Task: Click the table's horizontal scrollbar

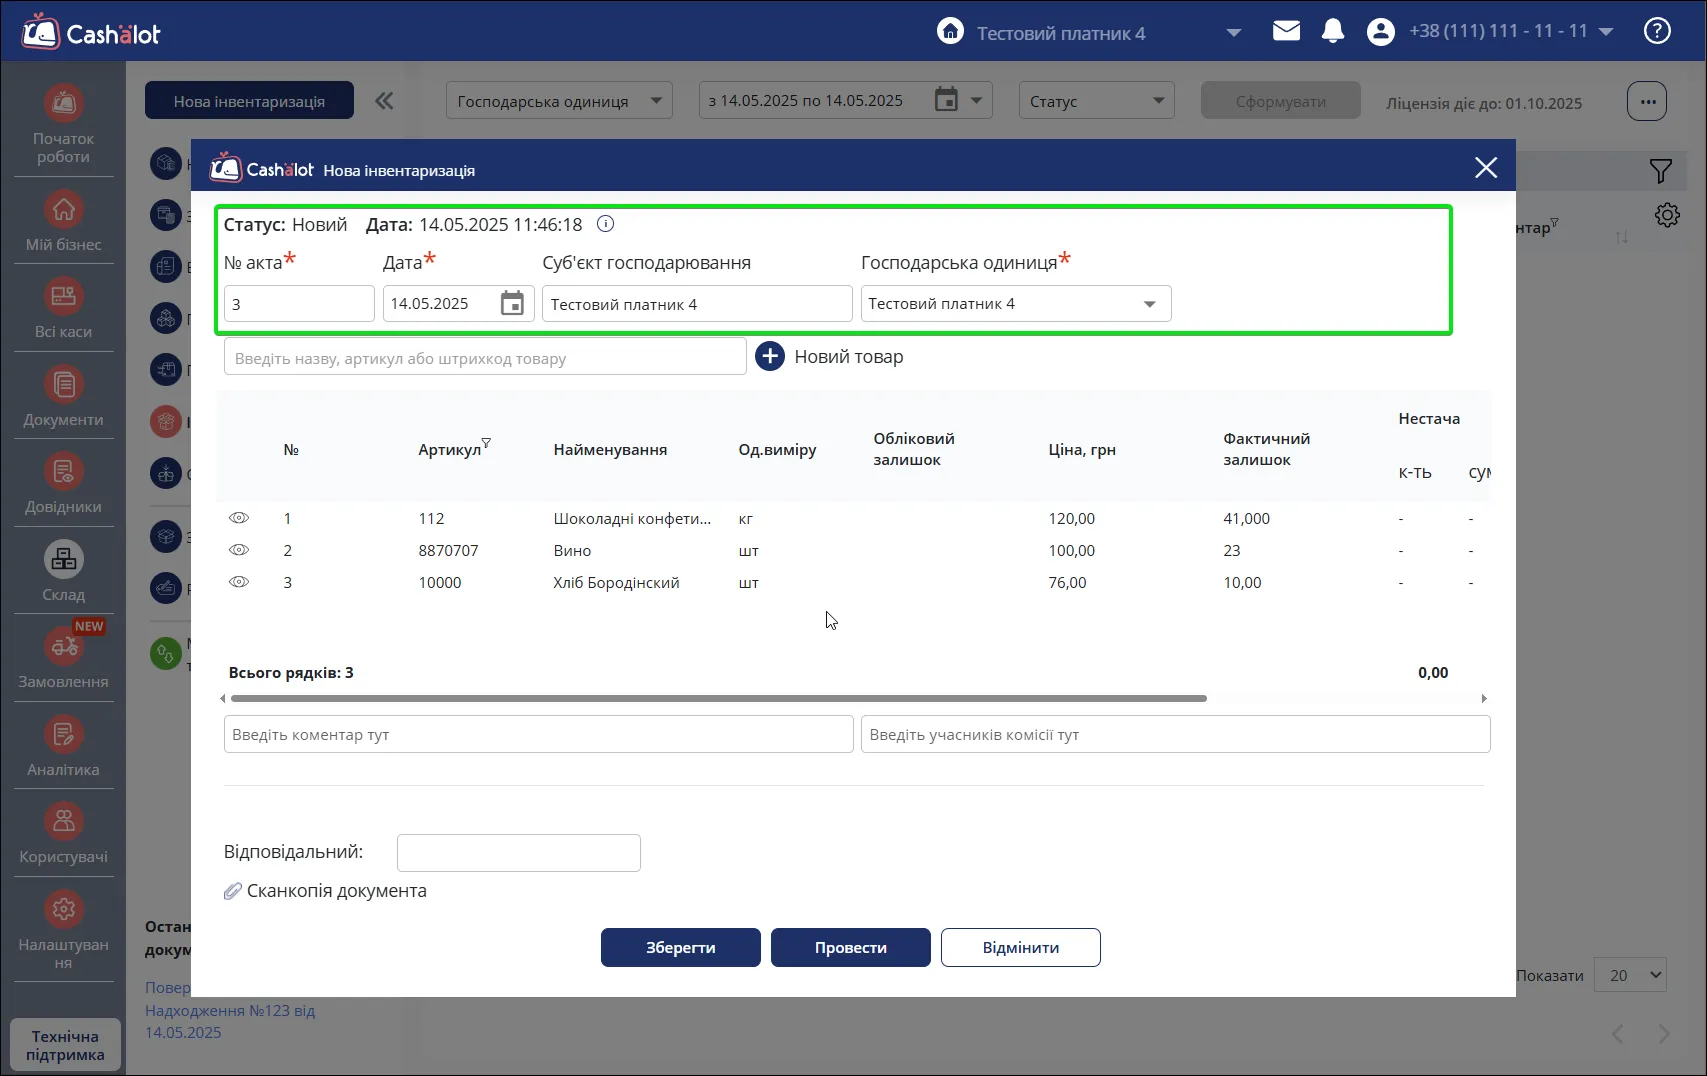Action: 718,699
